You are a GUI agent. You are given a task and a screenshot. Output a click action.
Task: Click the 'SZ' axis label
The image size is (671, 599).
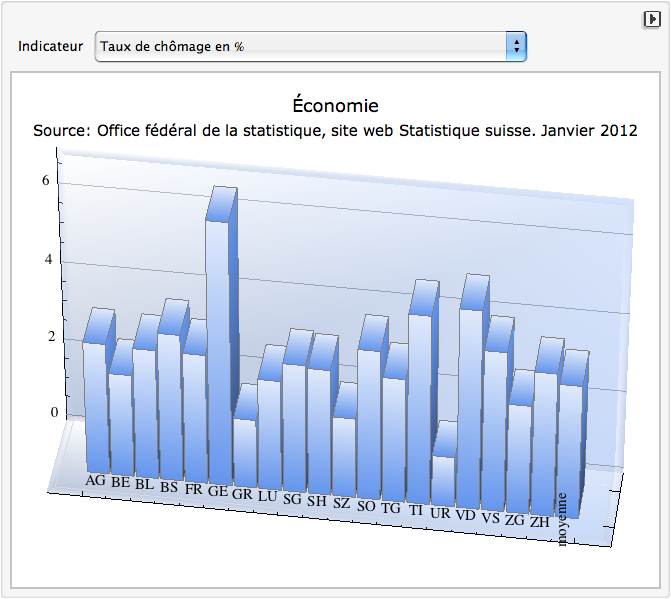341,503
